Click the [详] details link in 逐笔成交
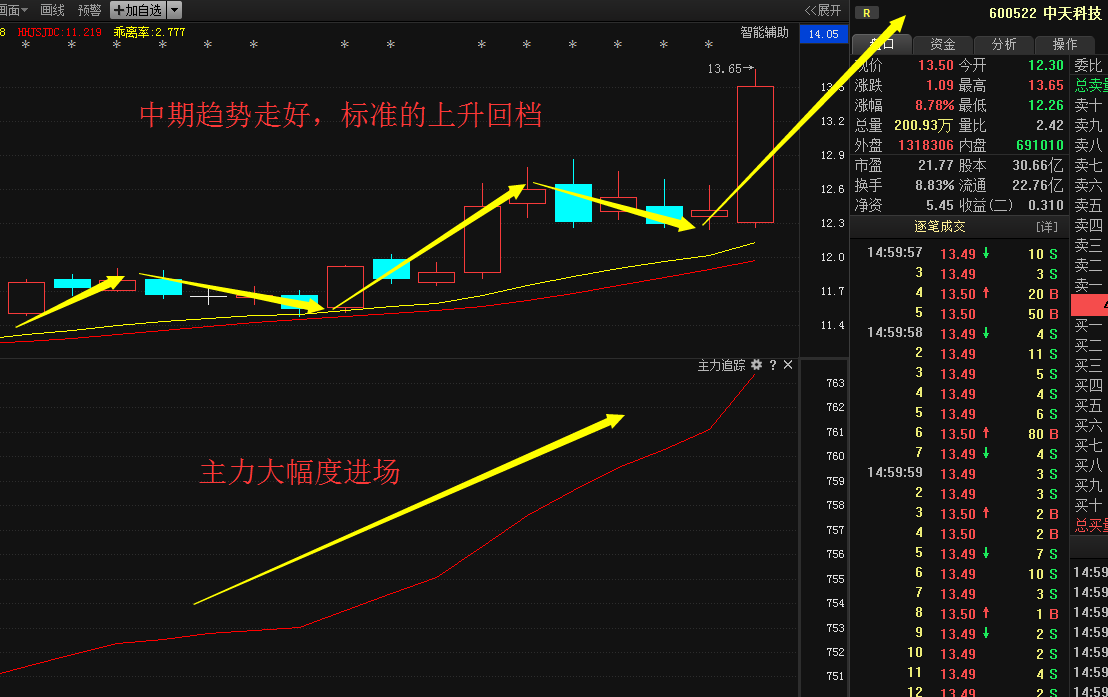Viewport: 1108px width, 697px height. (1046, 226)
